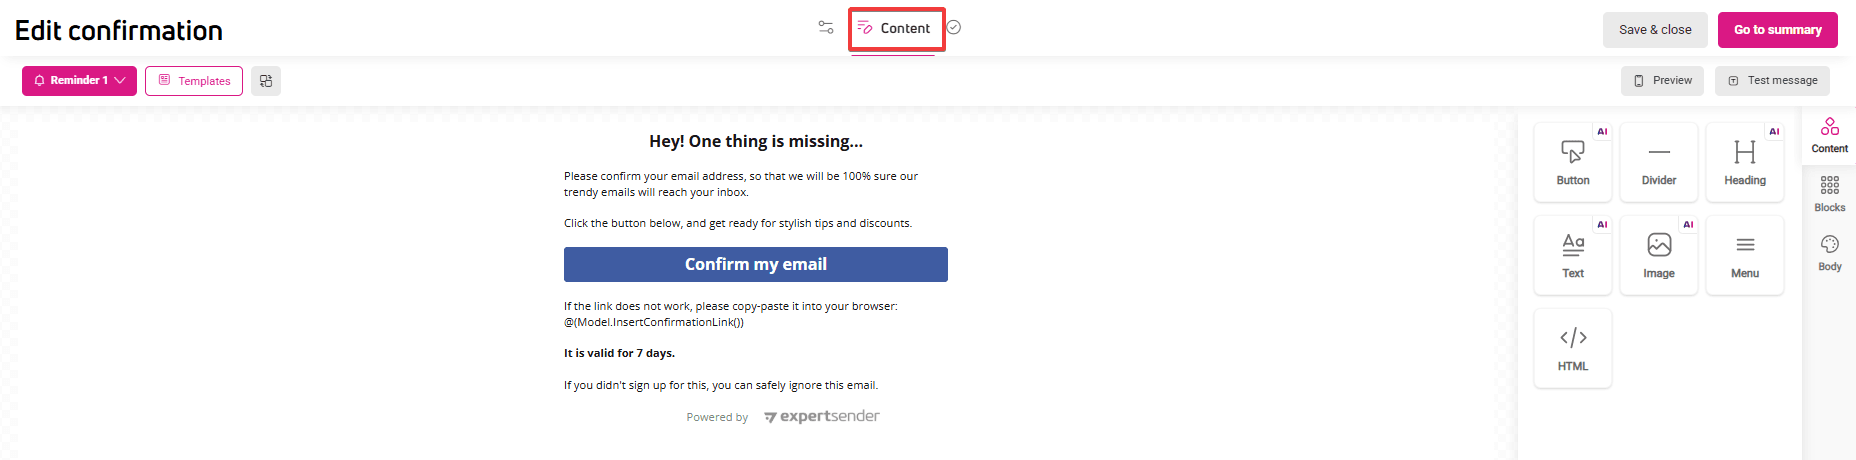
Task: Click the checkmark step icon after Content
Action: [x=954, y=28]
